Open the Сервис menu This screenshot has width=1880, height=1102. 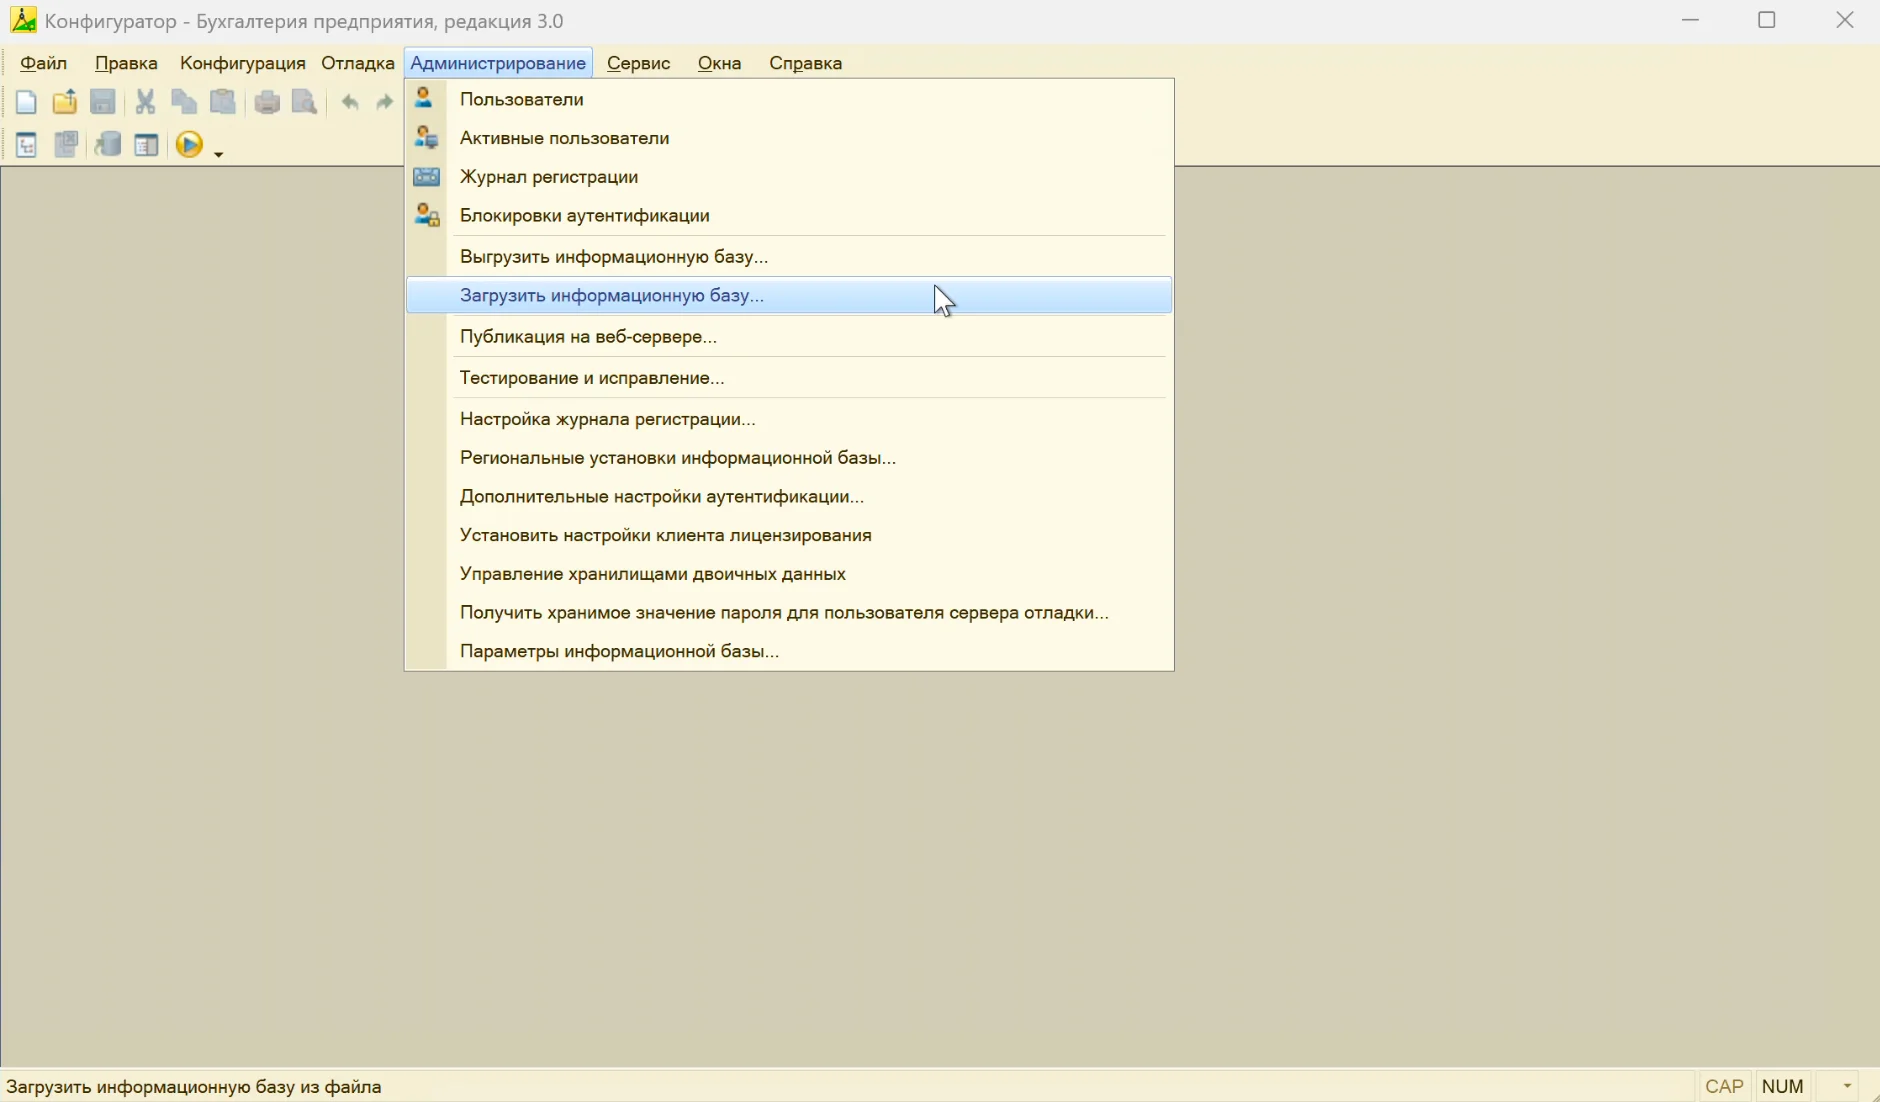[638, 63]
